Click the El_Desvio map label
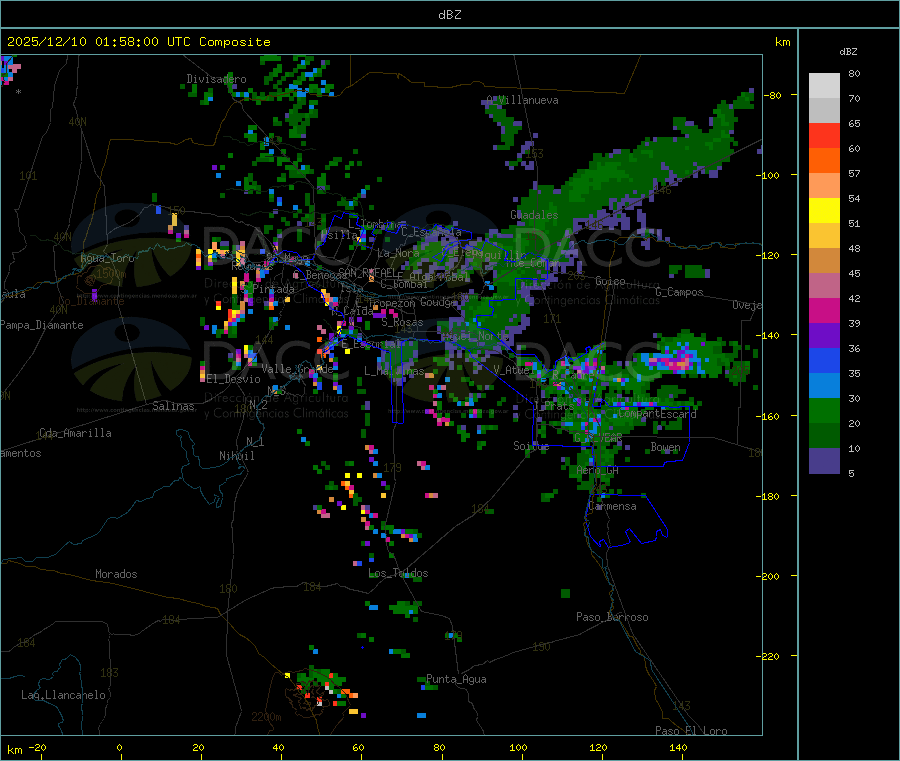 (234, 379)
